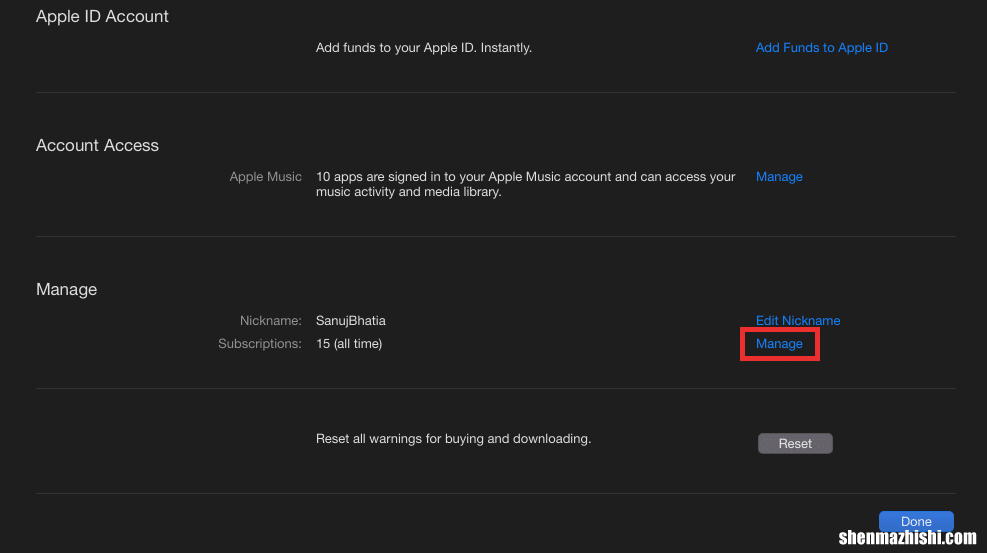Image resolution: width=987 pixels, height=553 pixels.
Task: Click the '10 apps are signed in' description
Action: 526,184
